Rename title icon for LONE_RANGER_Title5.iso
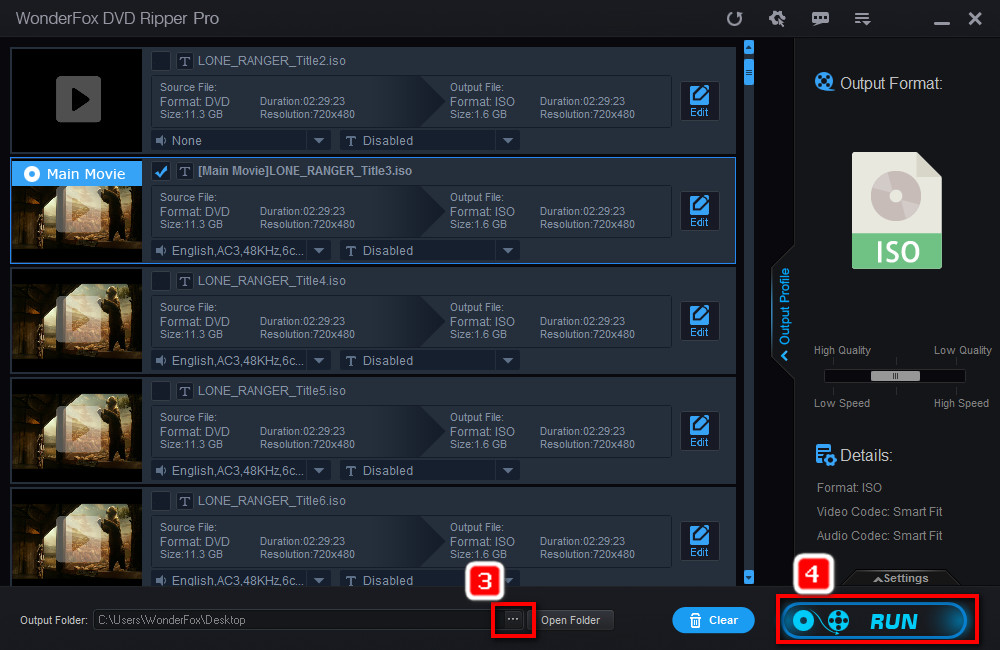 [x=184, y=391]
